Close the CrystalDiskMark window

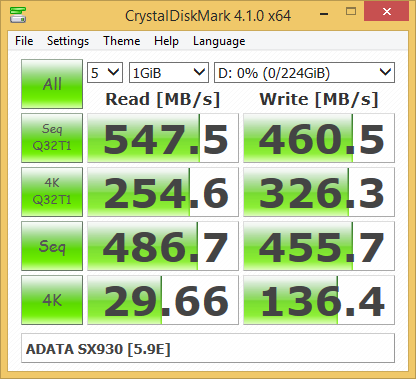pyautogui.click(x=386, y=11)
